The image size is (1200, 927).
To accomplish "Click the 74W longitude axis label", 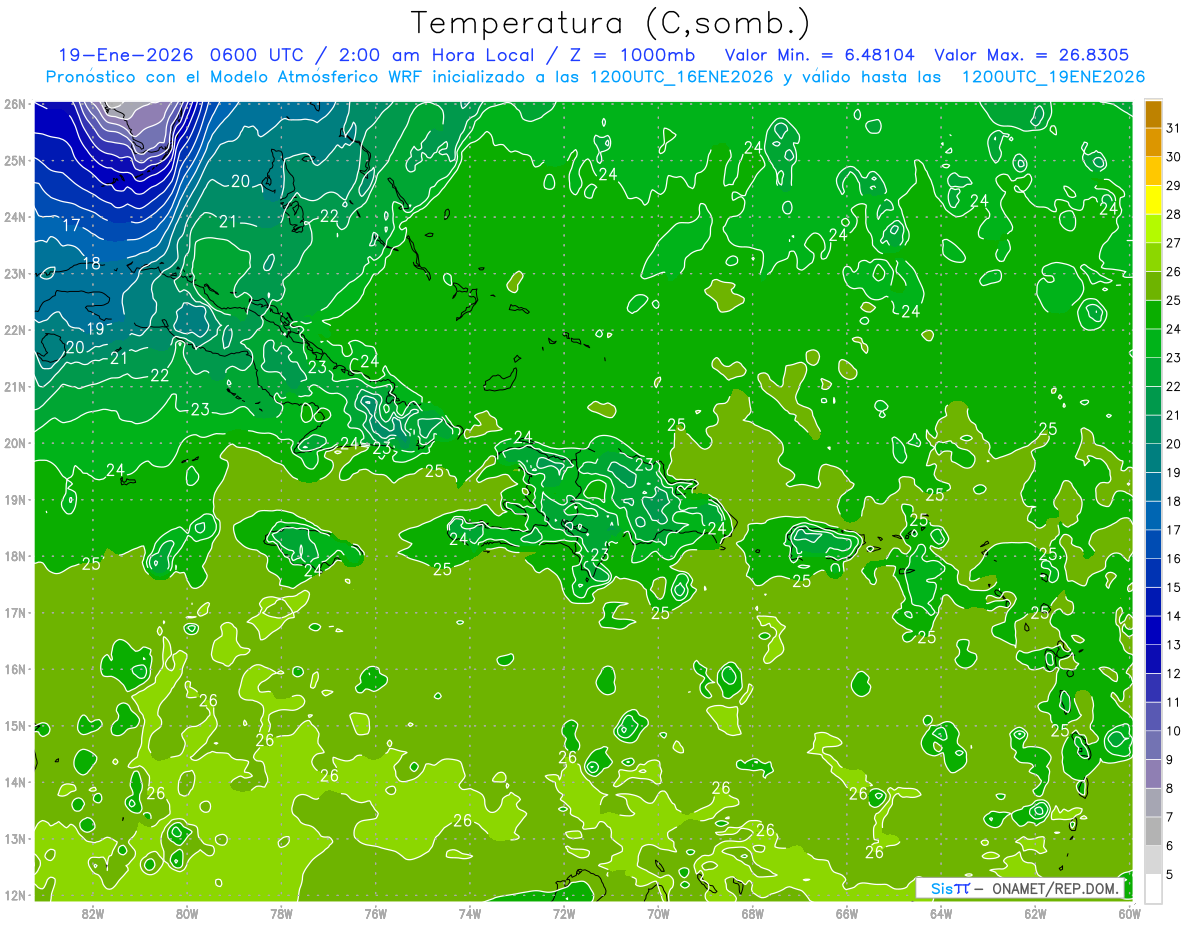I will pyautogui.click(x=469, y=913).
